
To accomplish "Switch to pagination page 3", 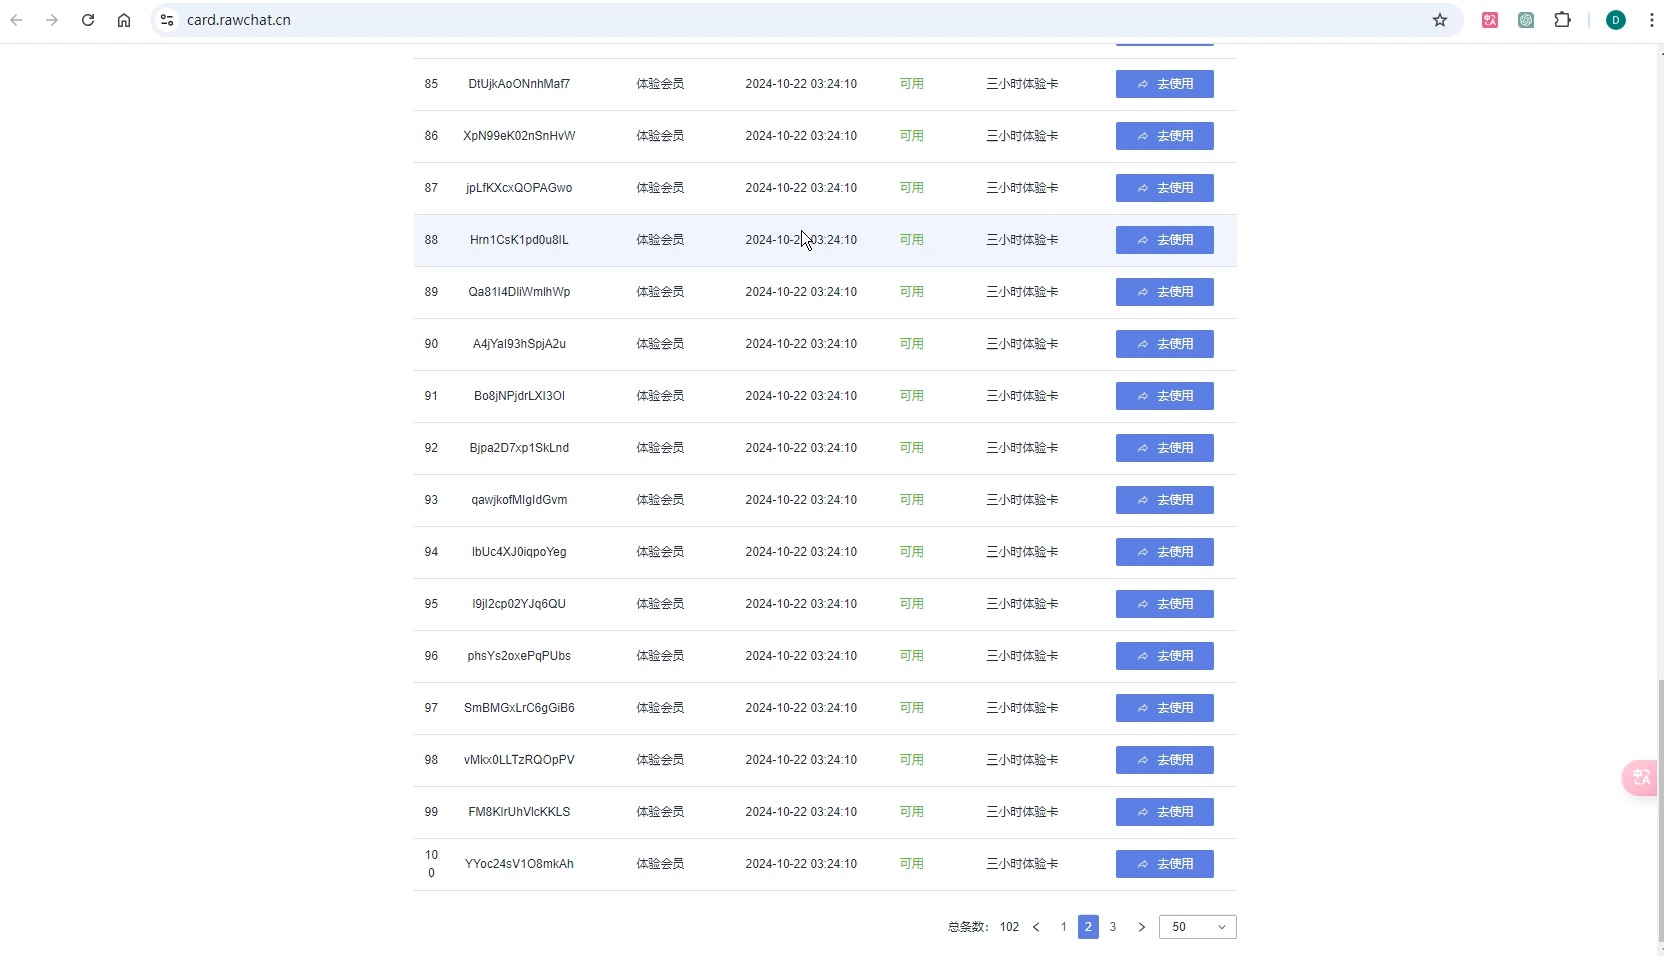I will pyautogui.click(x=1113, y=927).
